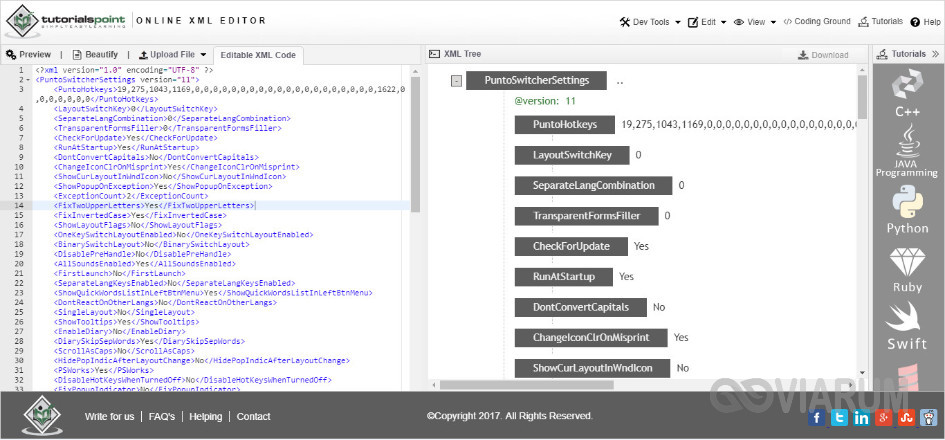Click the RunAtStartup line in code editor
This screenshot has height=440, width=945.
(x=126, y=147)
